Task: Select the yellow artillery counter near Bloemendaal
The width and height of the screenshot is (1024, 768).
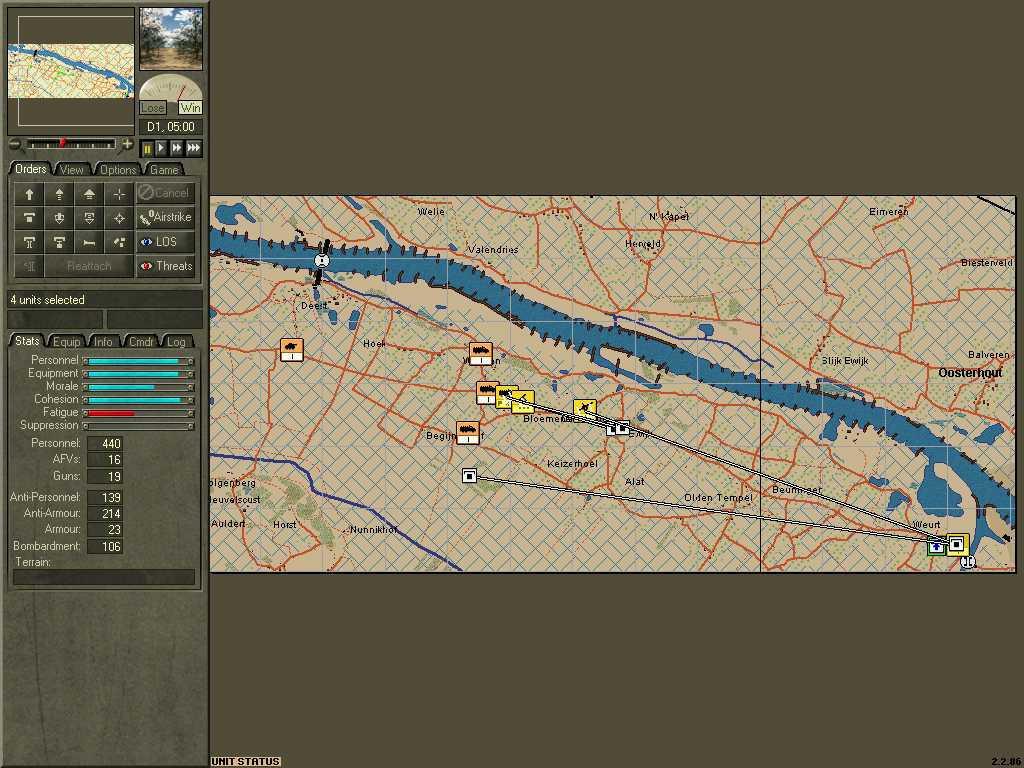Action: tap(523, 402)
